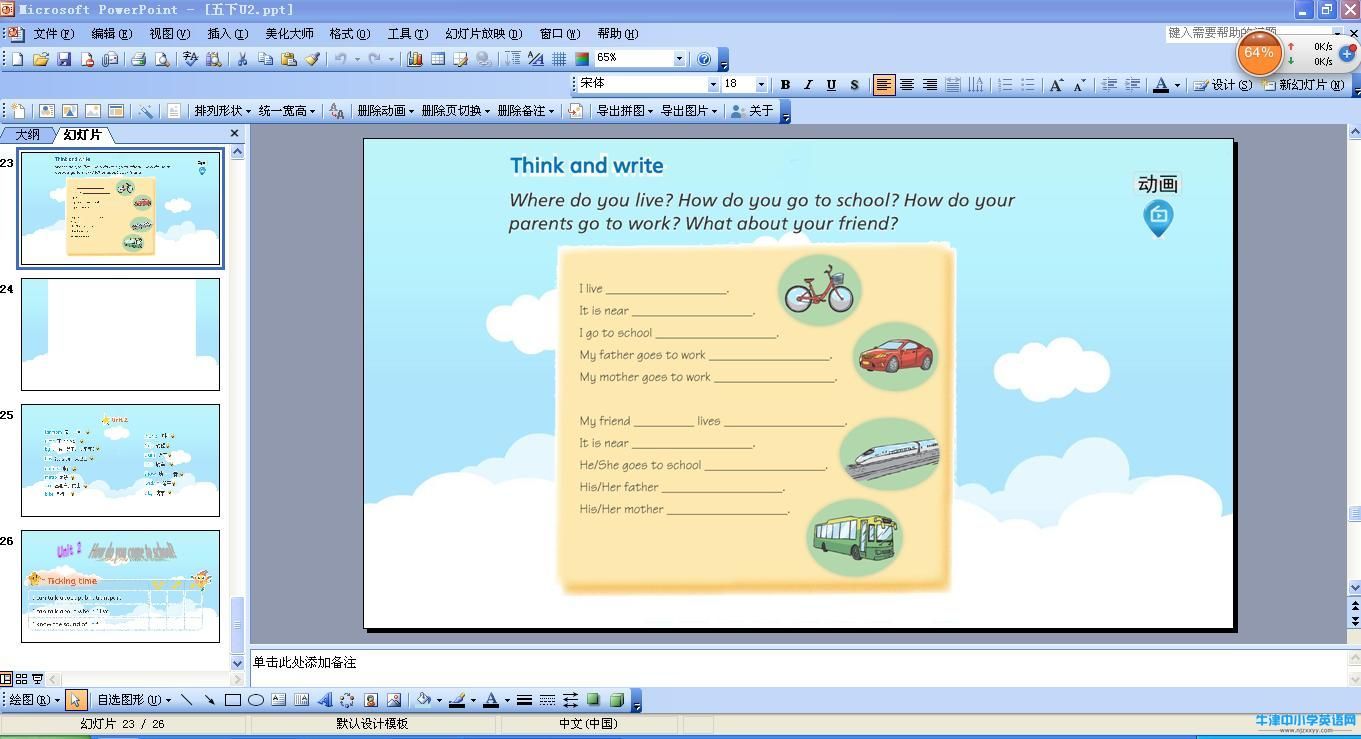The height and width of the screenshot is (739, 1361).
Task: Save the presentation with the floppy icon
Action: tap(64, 59)
